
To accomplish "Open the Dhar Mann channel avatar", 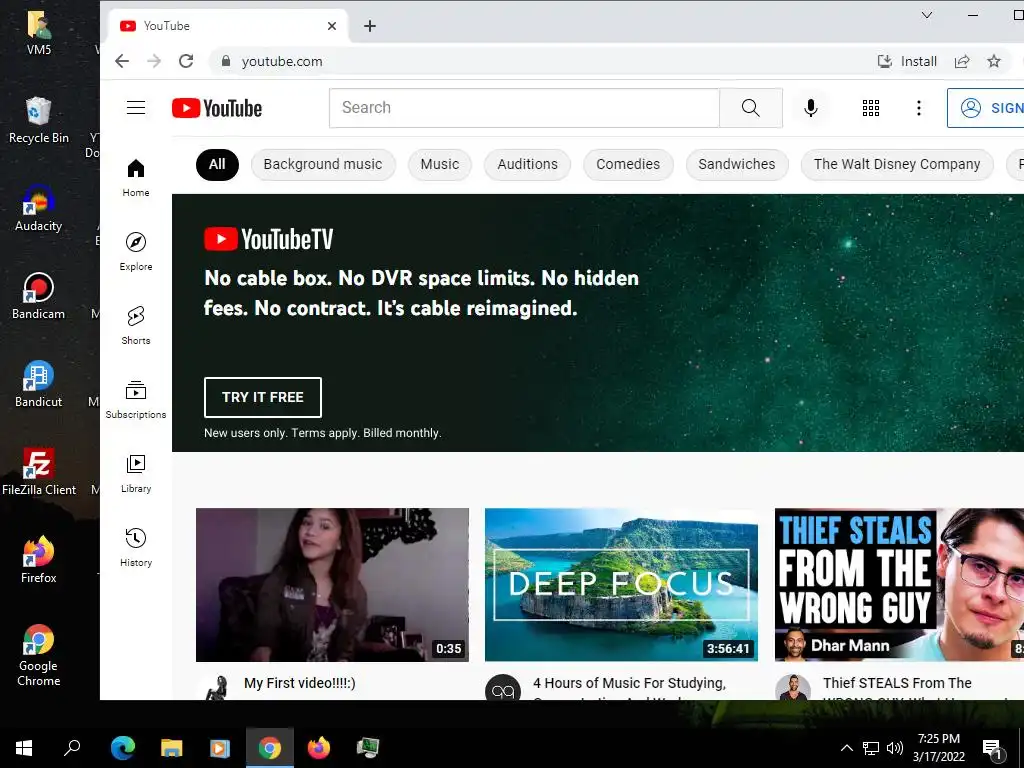I will pyautogui.click(x=793, y=688).
